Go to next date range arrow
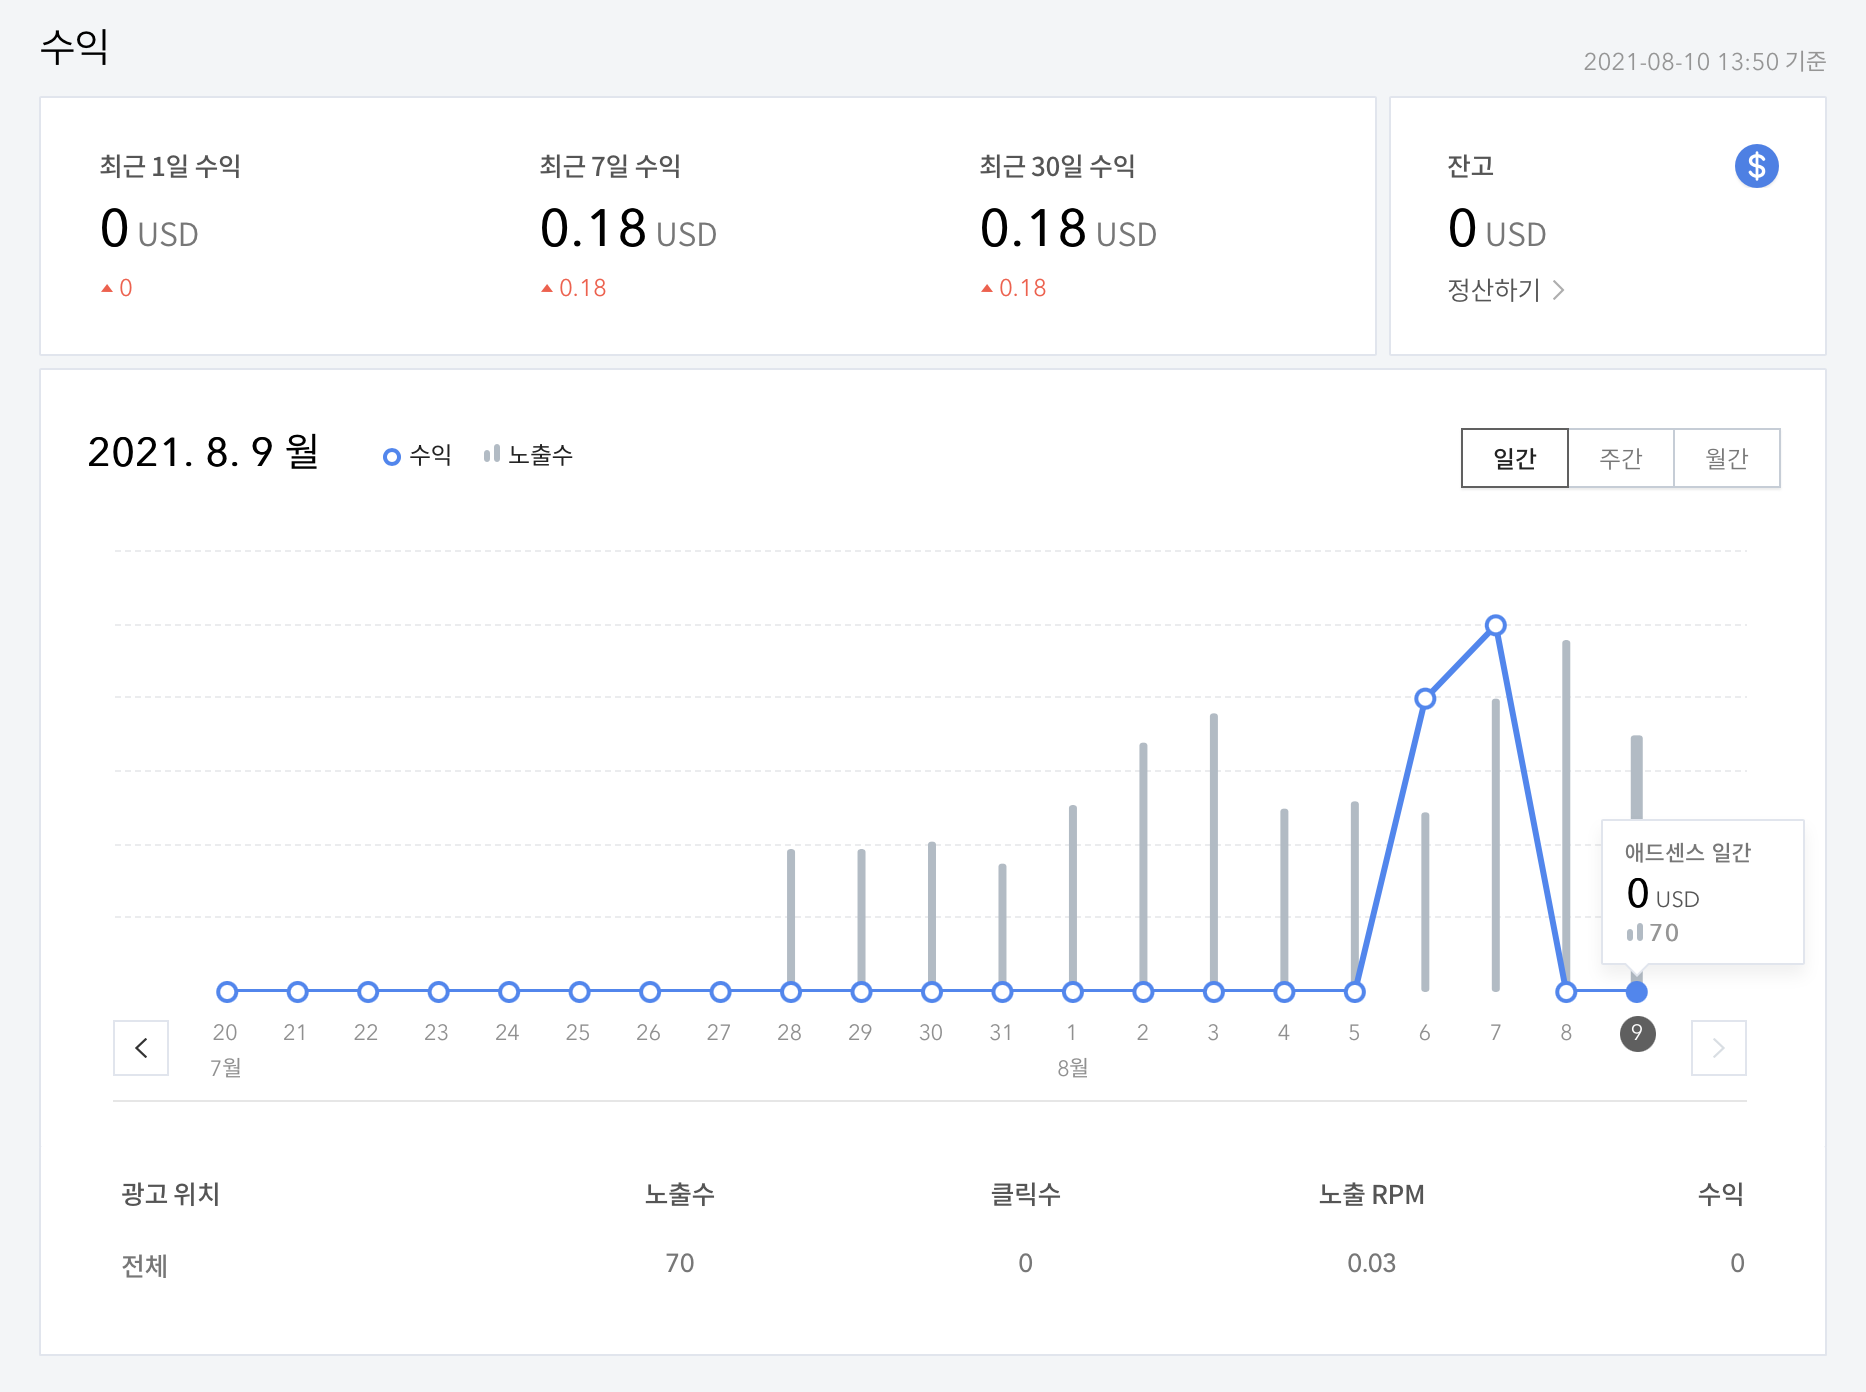Screen dimensions: 1866x1392 pyautogui.click(x=1718, y=1048)
